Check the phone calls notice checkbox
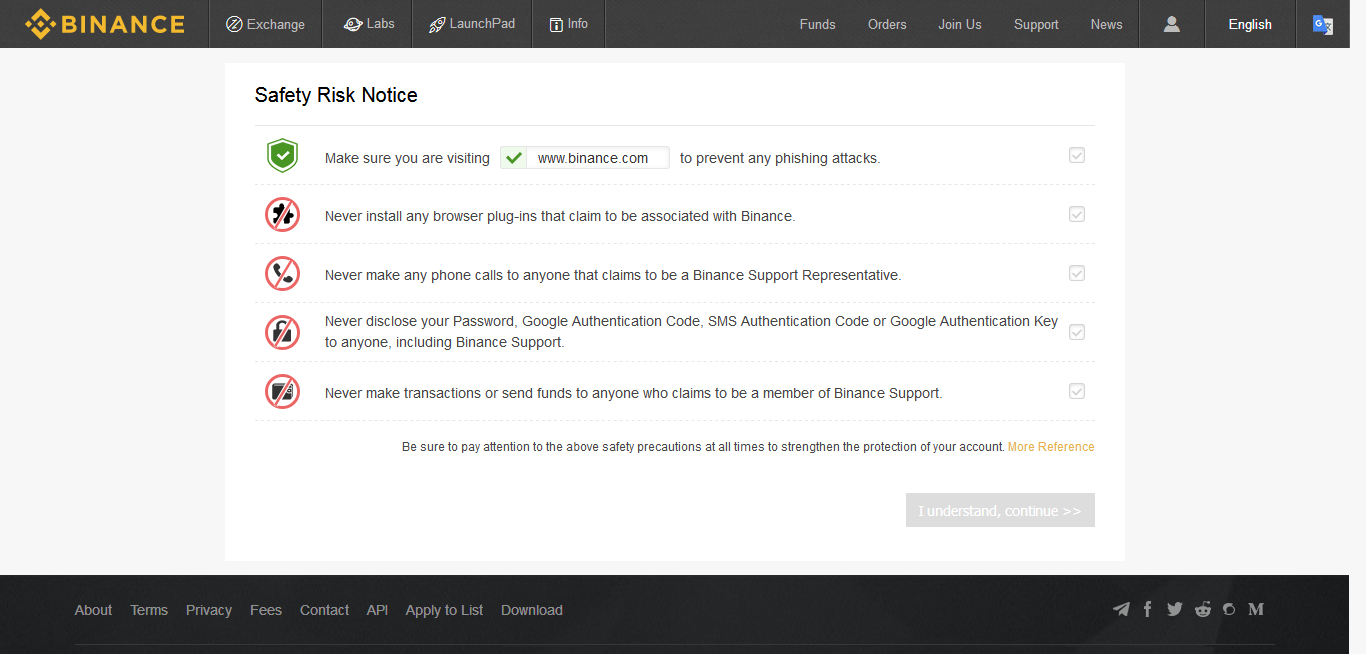 click(x=1077, y=273)
